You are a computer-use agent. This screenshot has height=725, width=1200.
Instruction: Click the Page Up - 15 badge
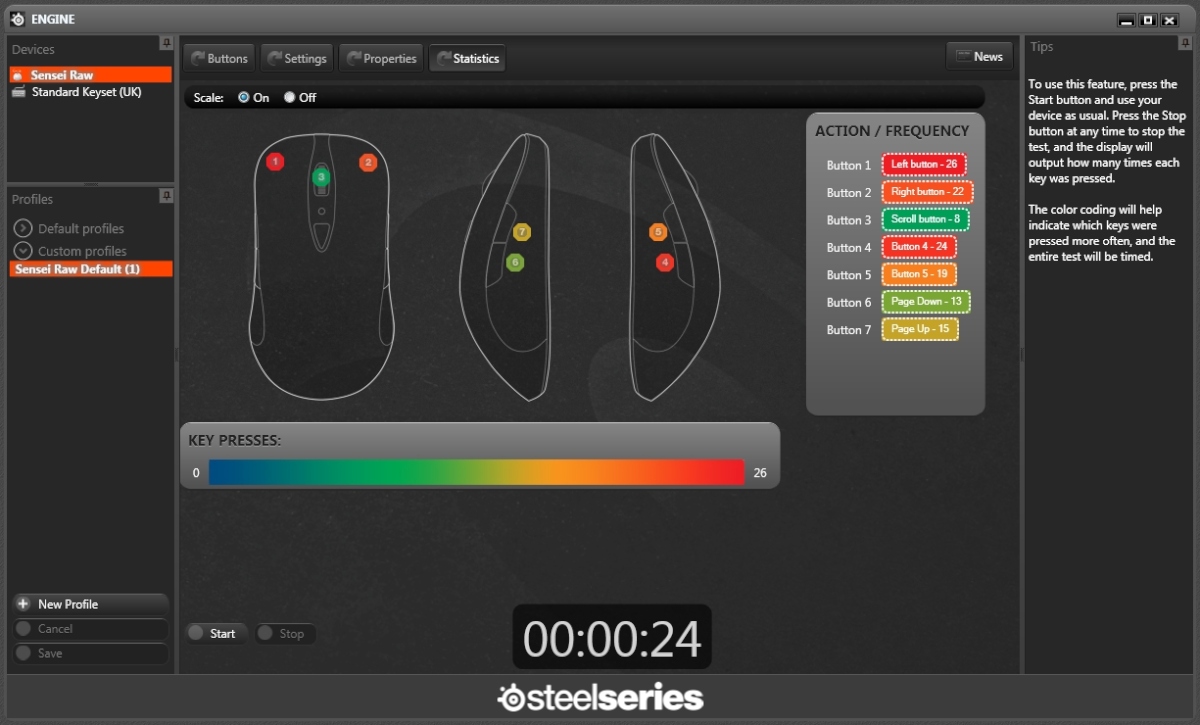pyautogui.click(x=920, y=329)
